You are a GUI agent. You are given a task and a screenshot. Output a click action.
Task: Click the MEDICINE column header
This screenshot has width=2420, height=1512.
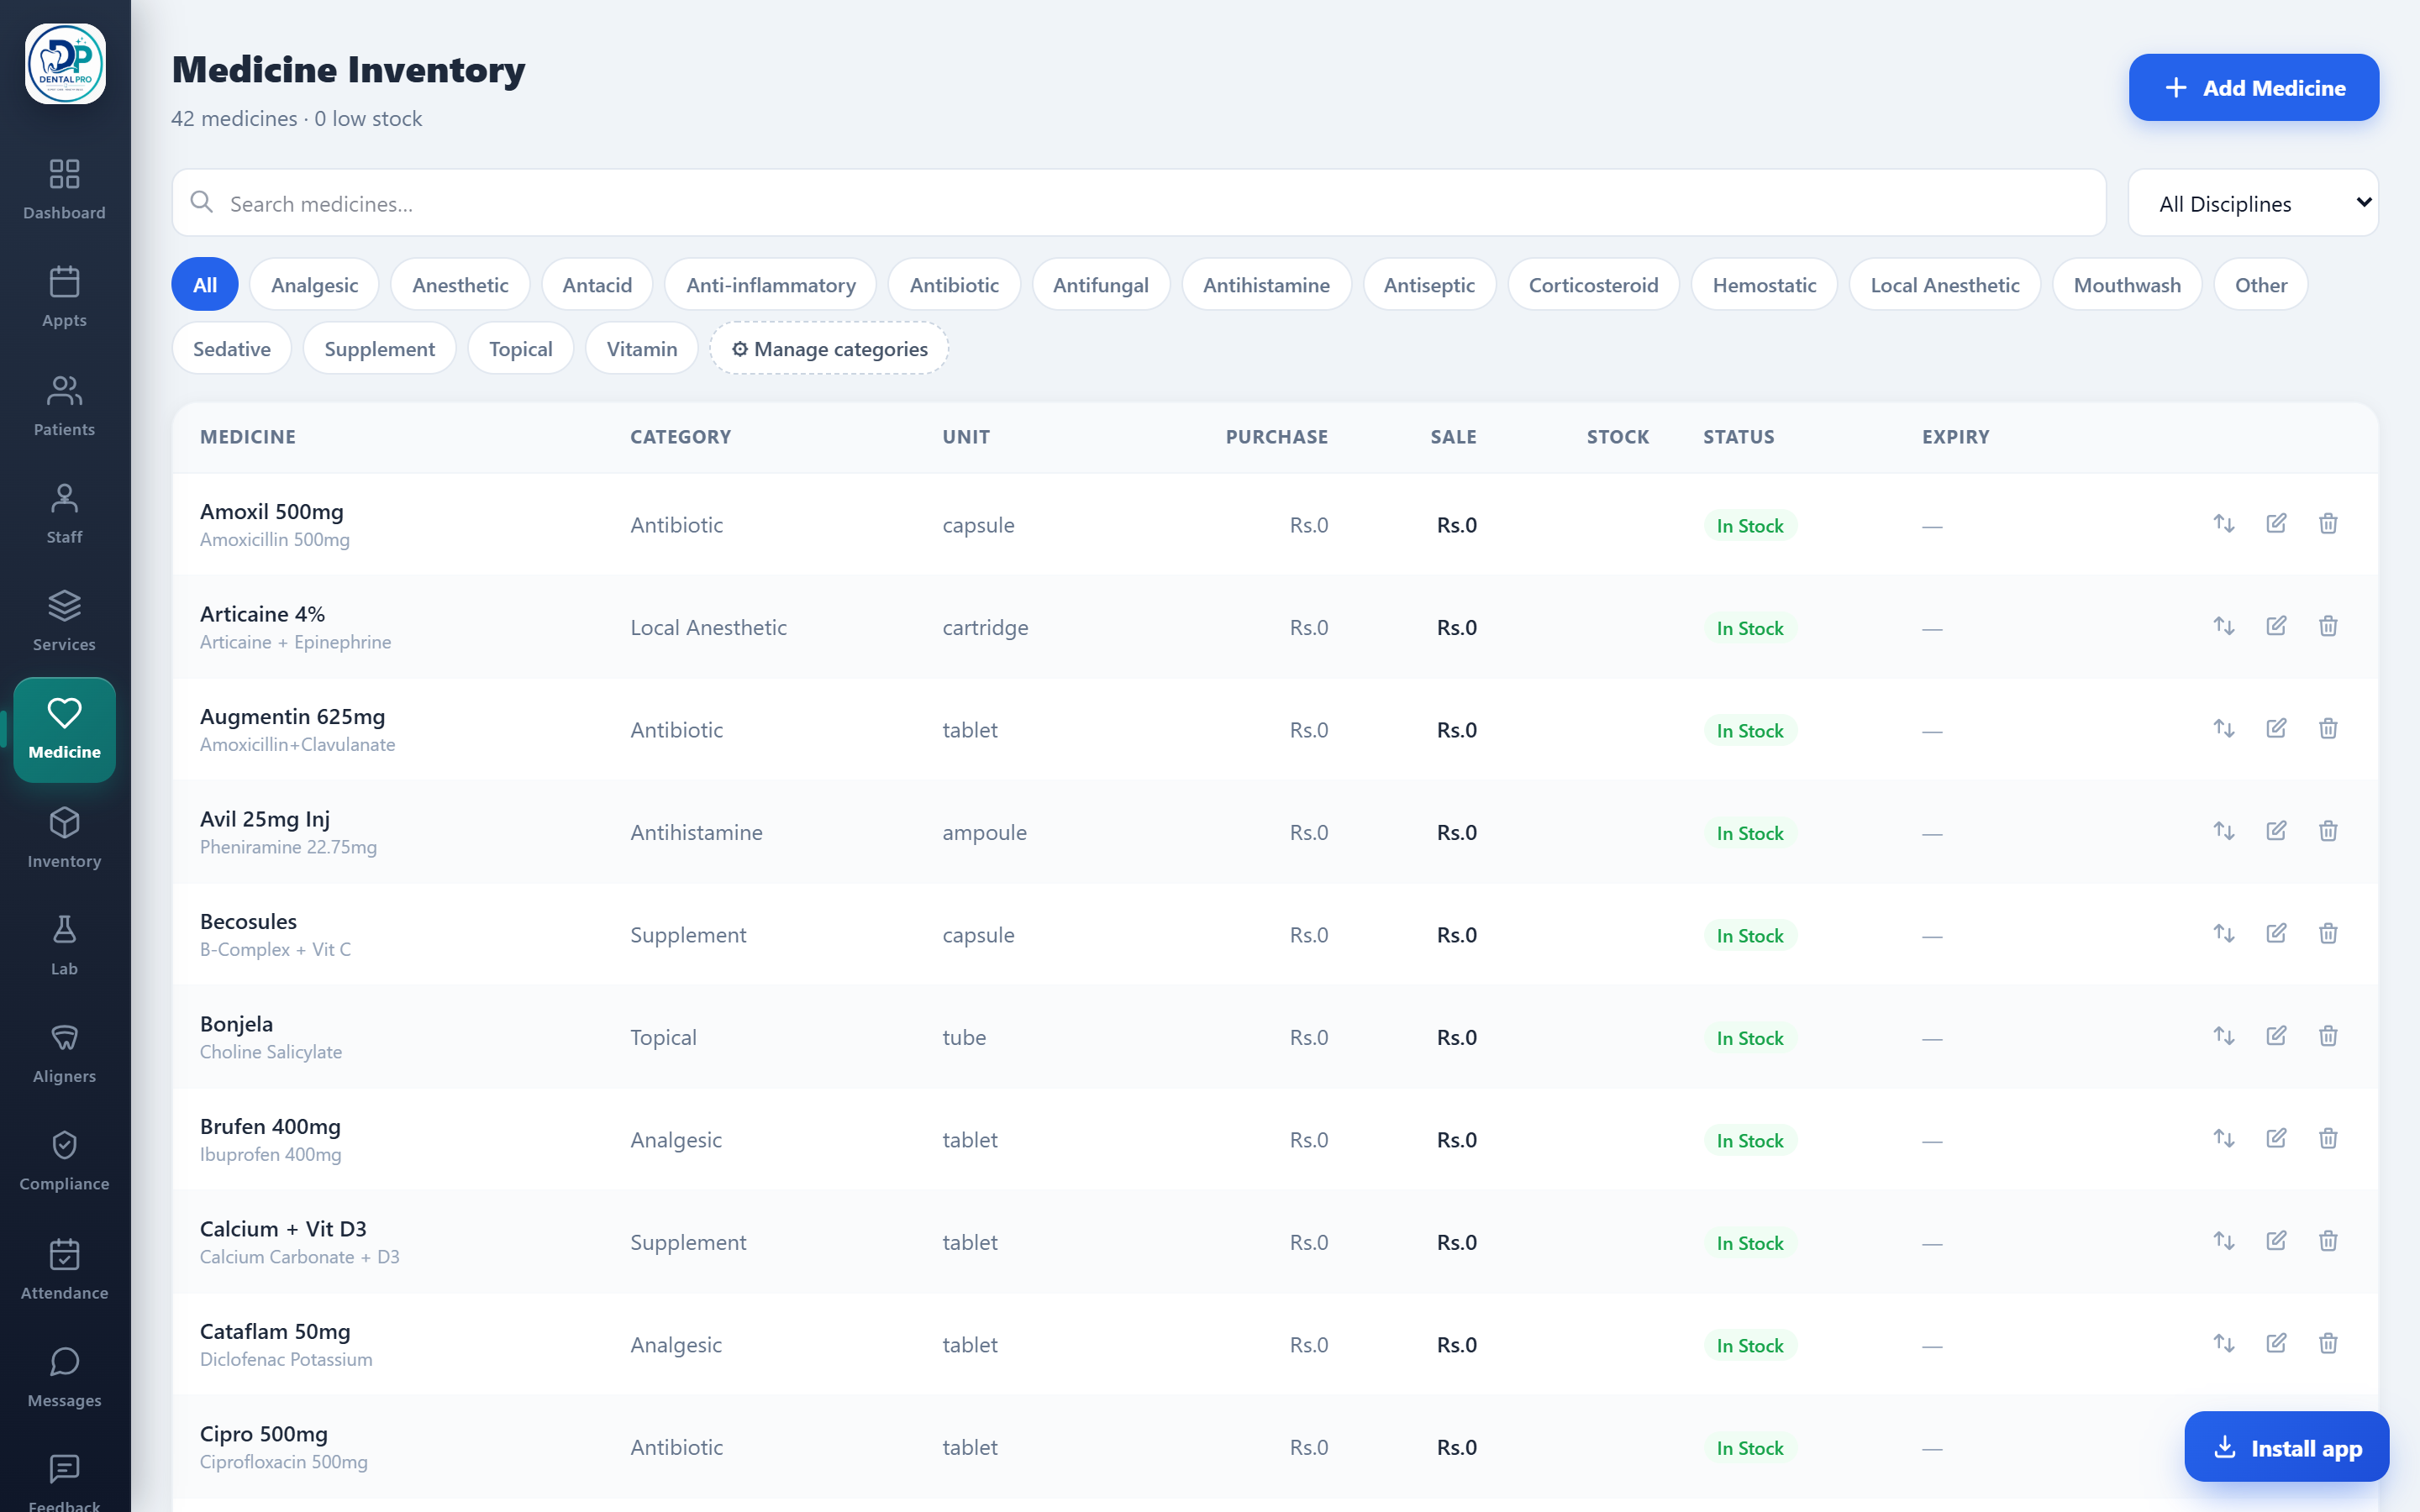[248, 437]
